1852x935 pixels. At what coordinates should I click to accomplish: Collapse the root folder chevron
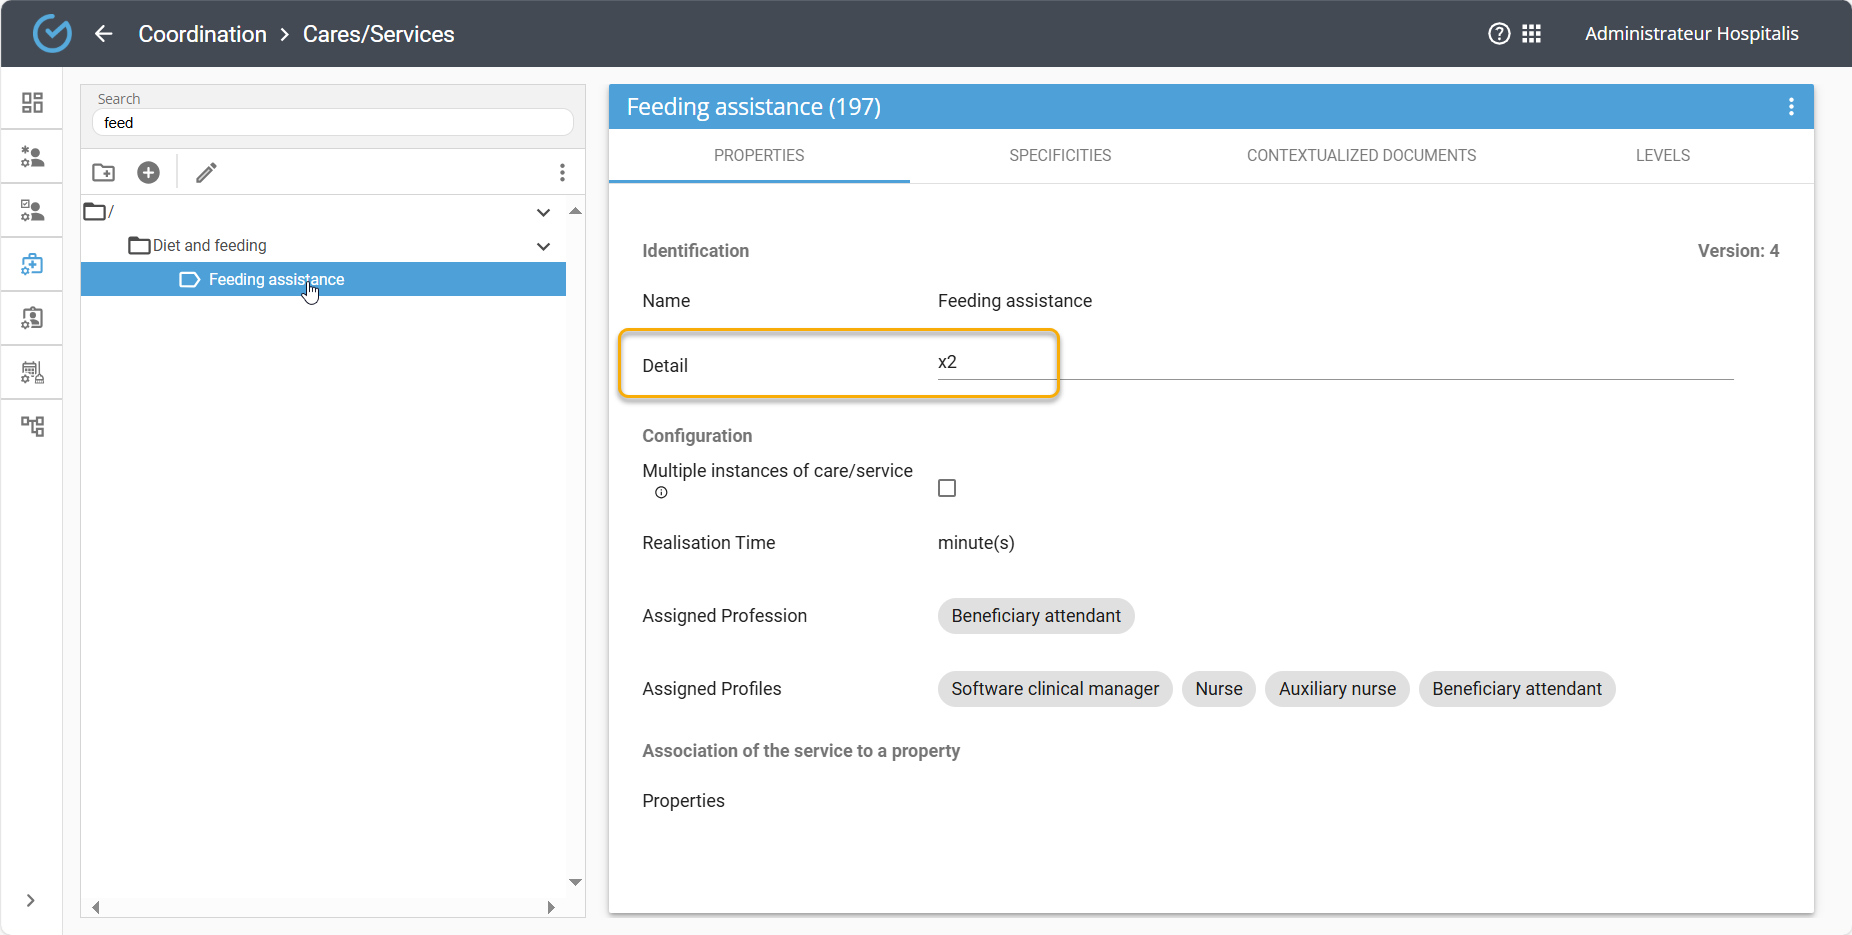point(543,212)
